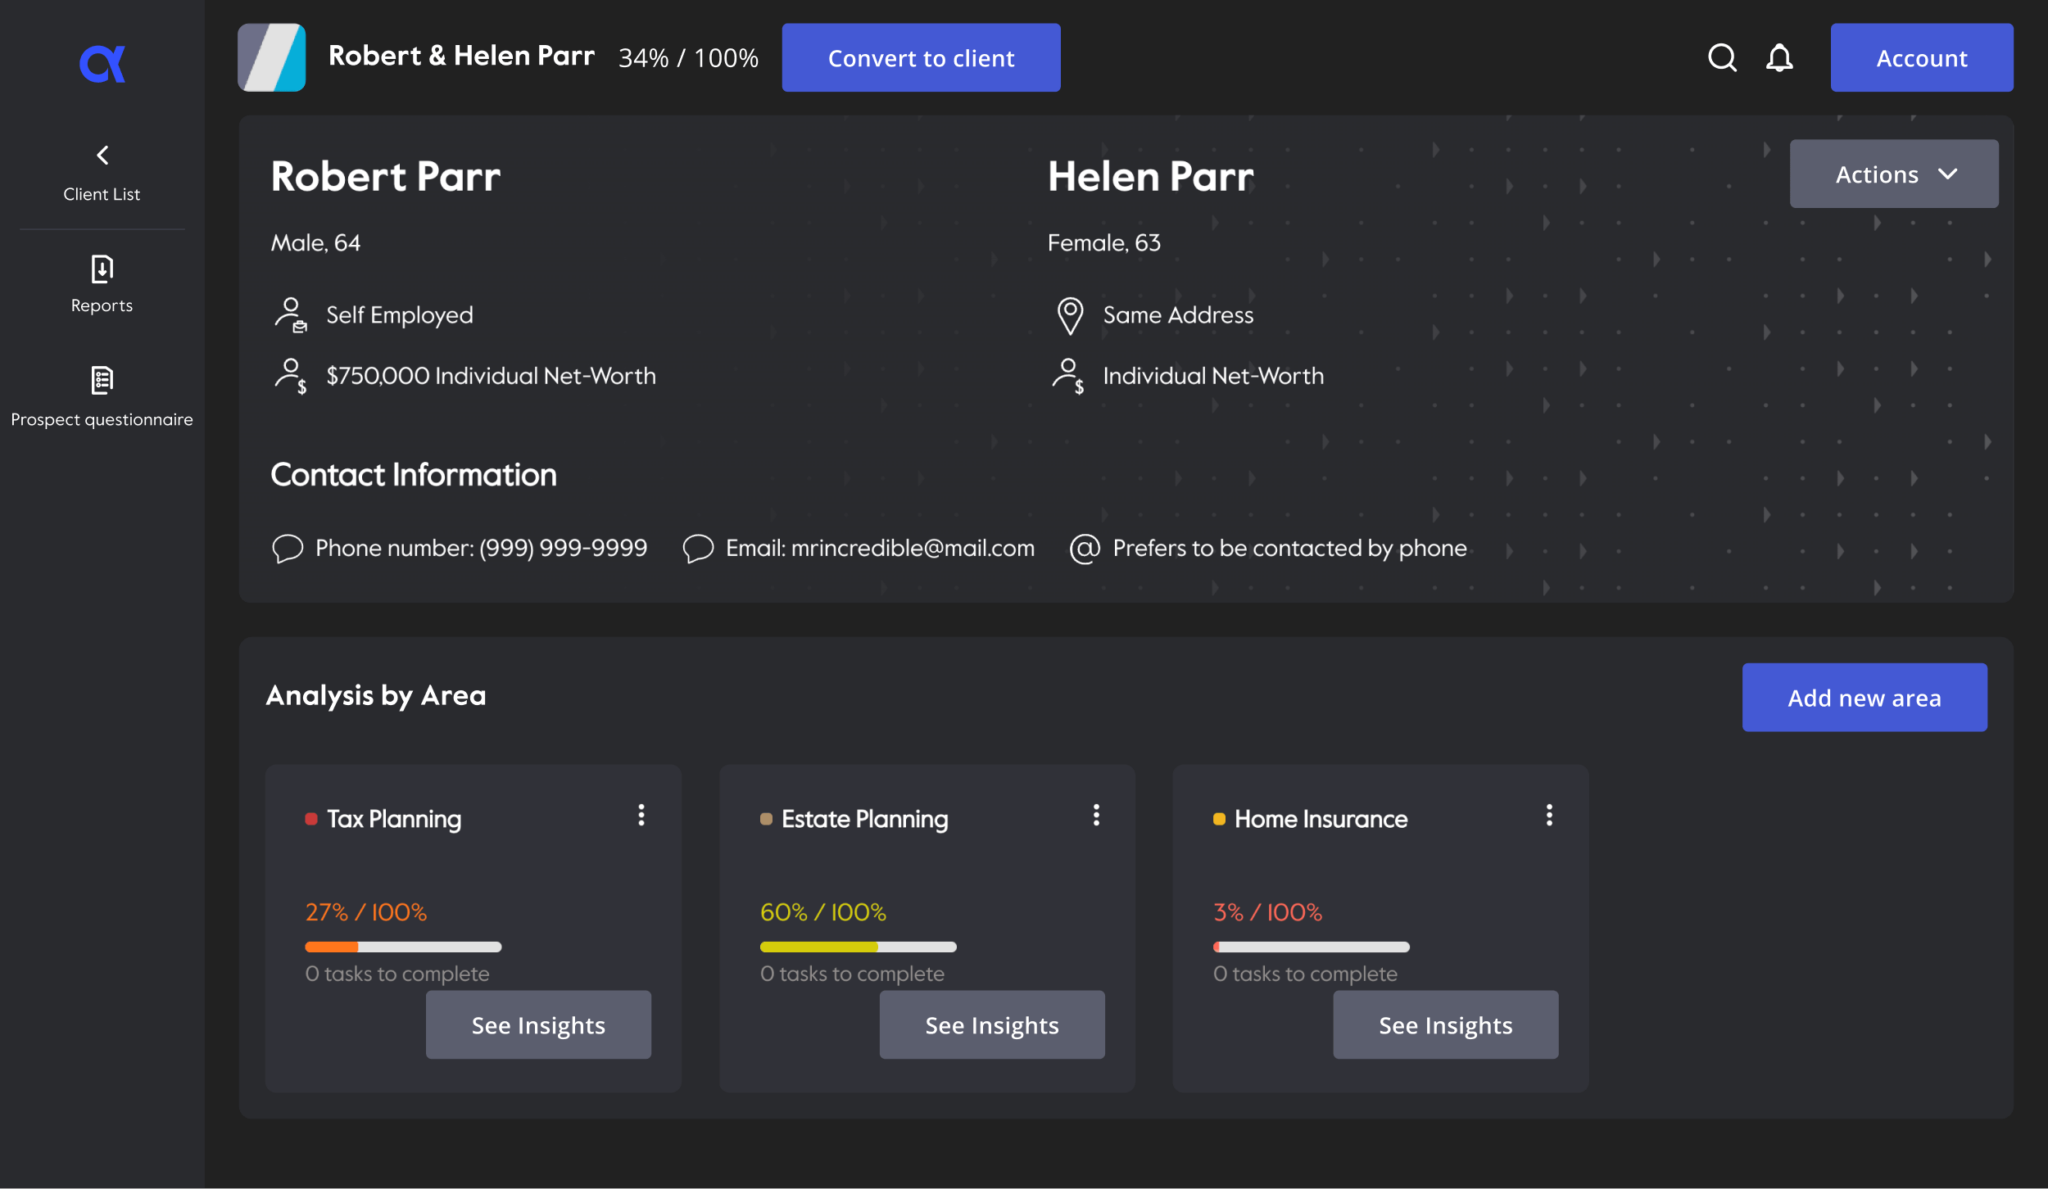Check notifications via the bell icon
Viewport: 2048px width, 1189px height.
pyautogui.click(x=1780, y=58)
